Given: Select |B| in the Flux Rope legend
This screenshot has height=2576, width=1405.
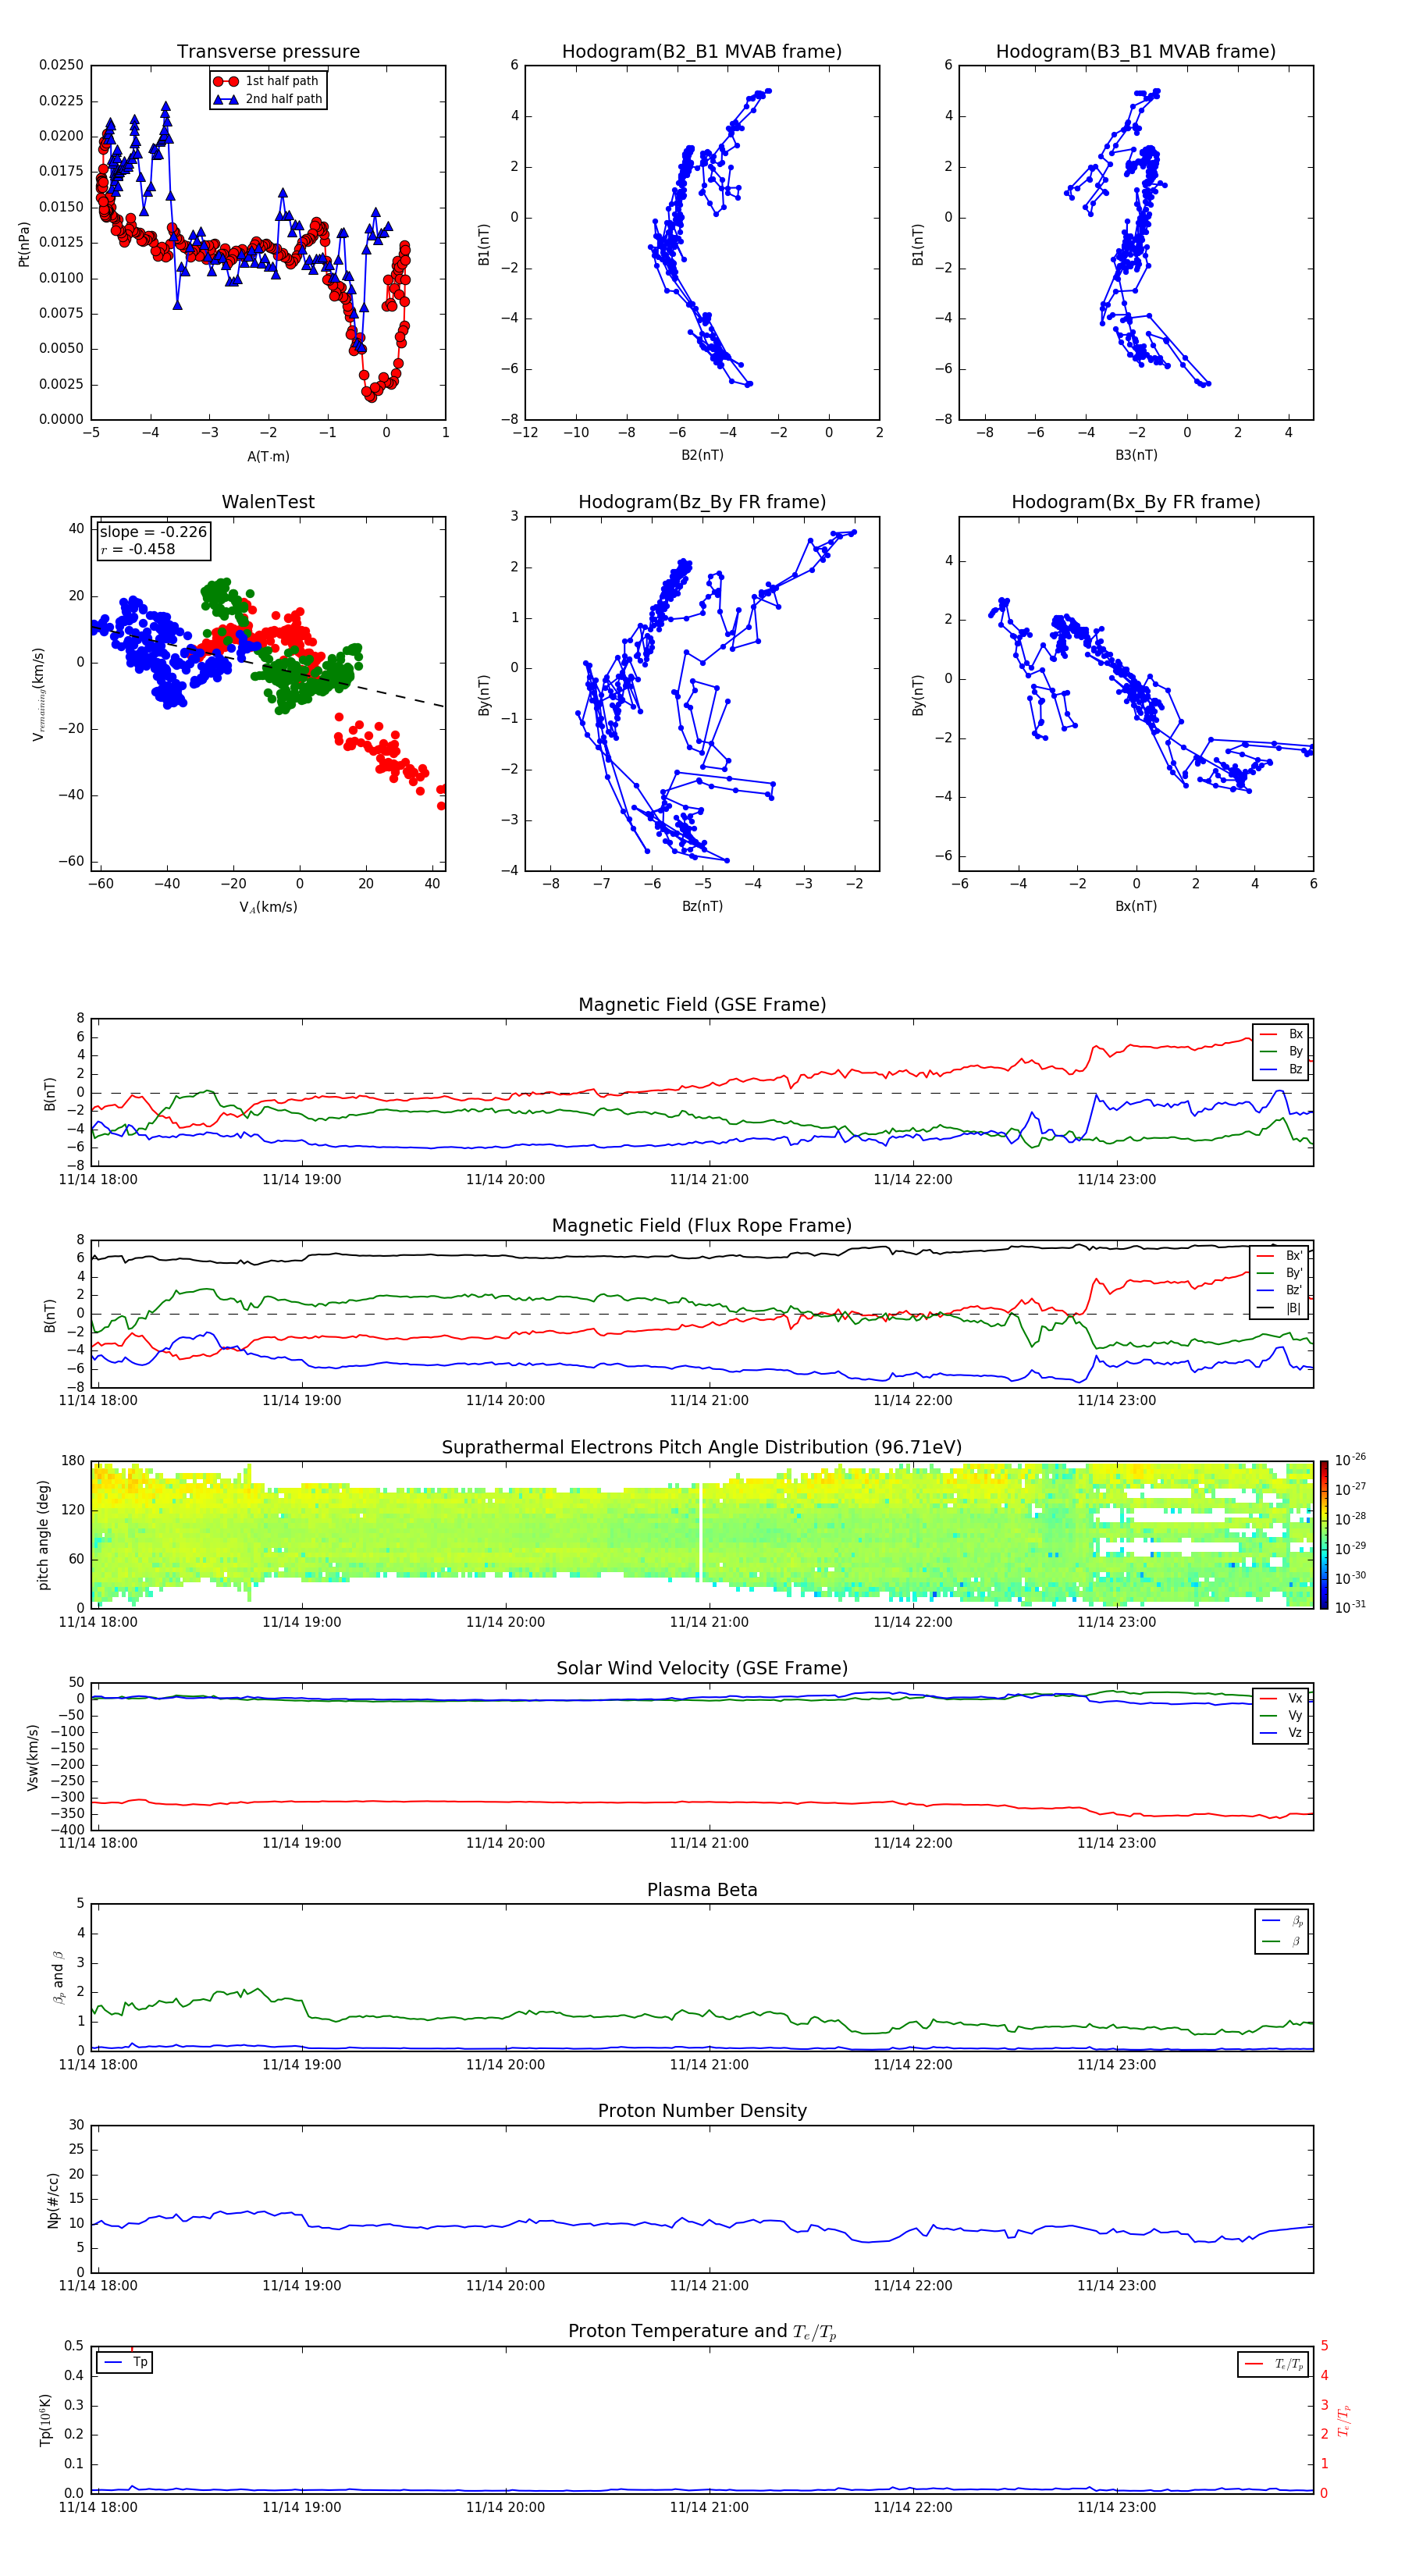Looking at the screenshot, I should [1281, 1308].
